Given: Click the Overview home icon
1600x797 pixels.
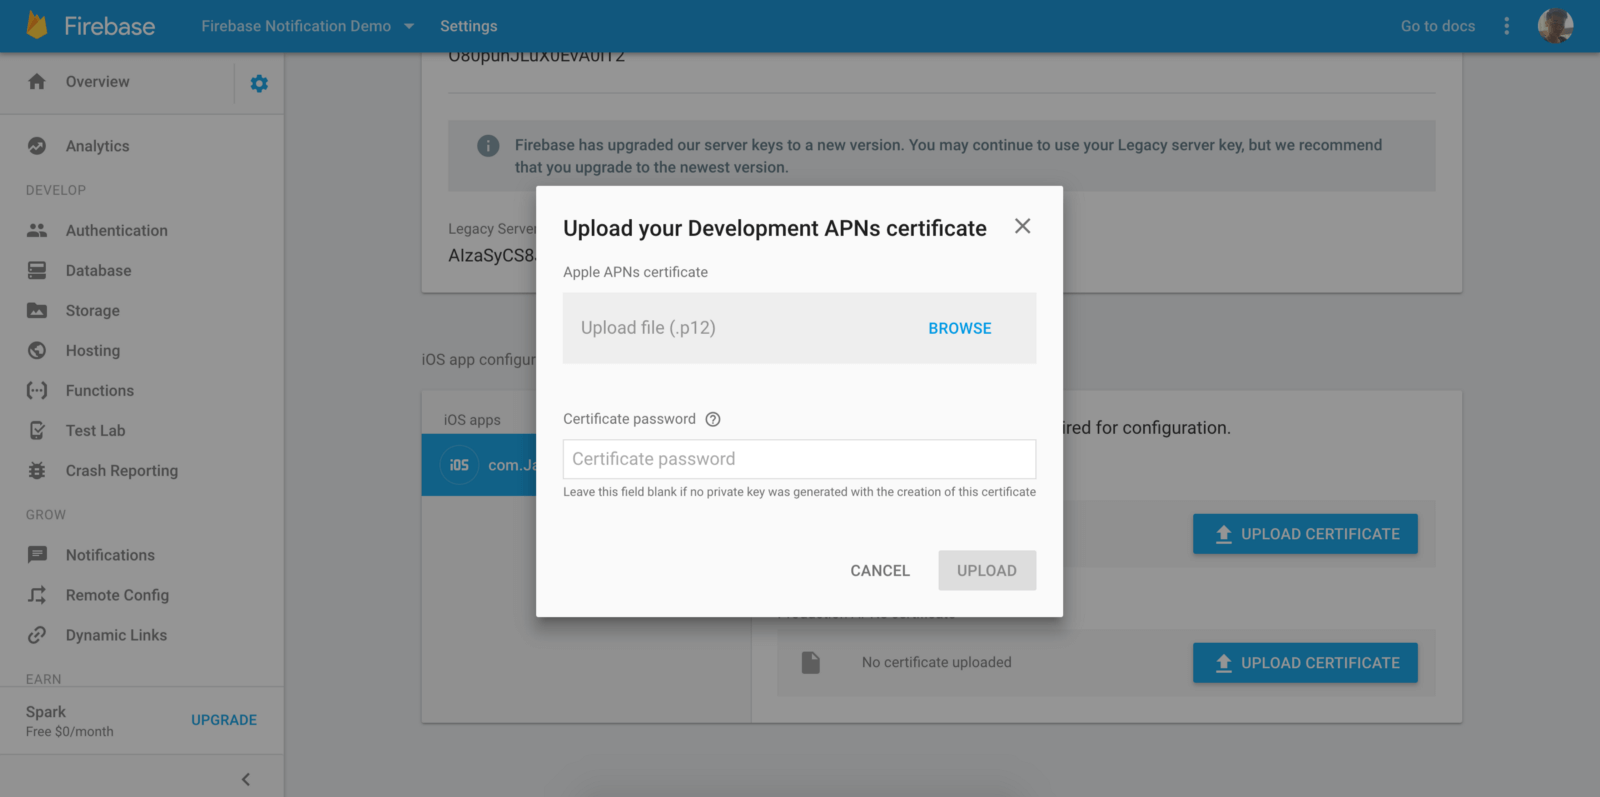Looking at the screenshot, I should (37, 81).
